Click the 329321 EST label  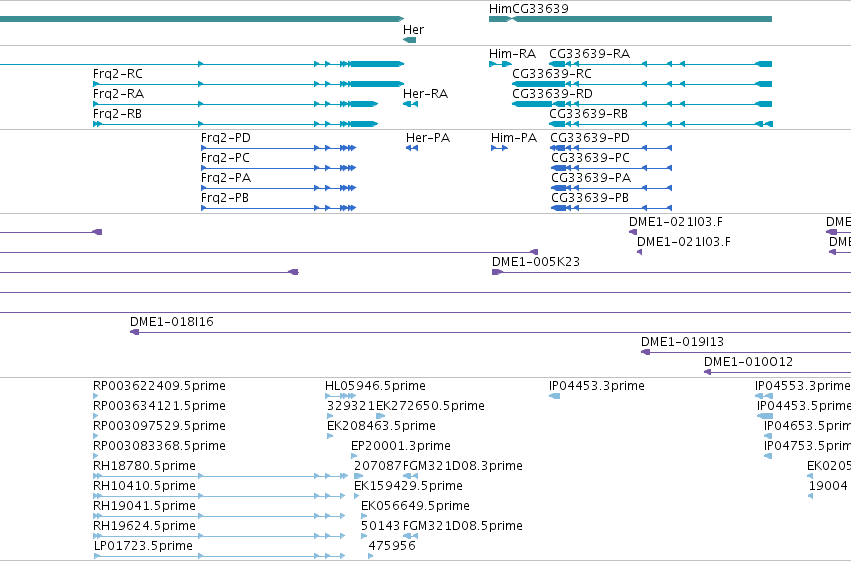tap(351, 406)
